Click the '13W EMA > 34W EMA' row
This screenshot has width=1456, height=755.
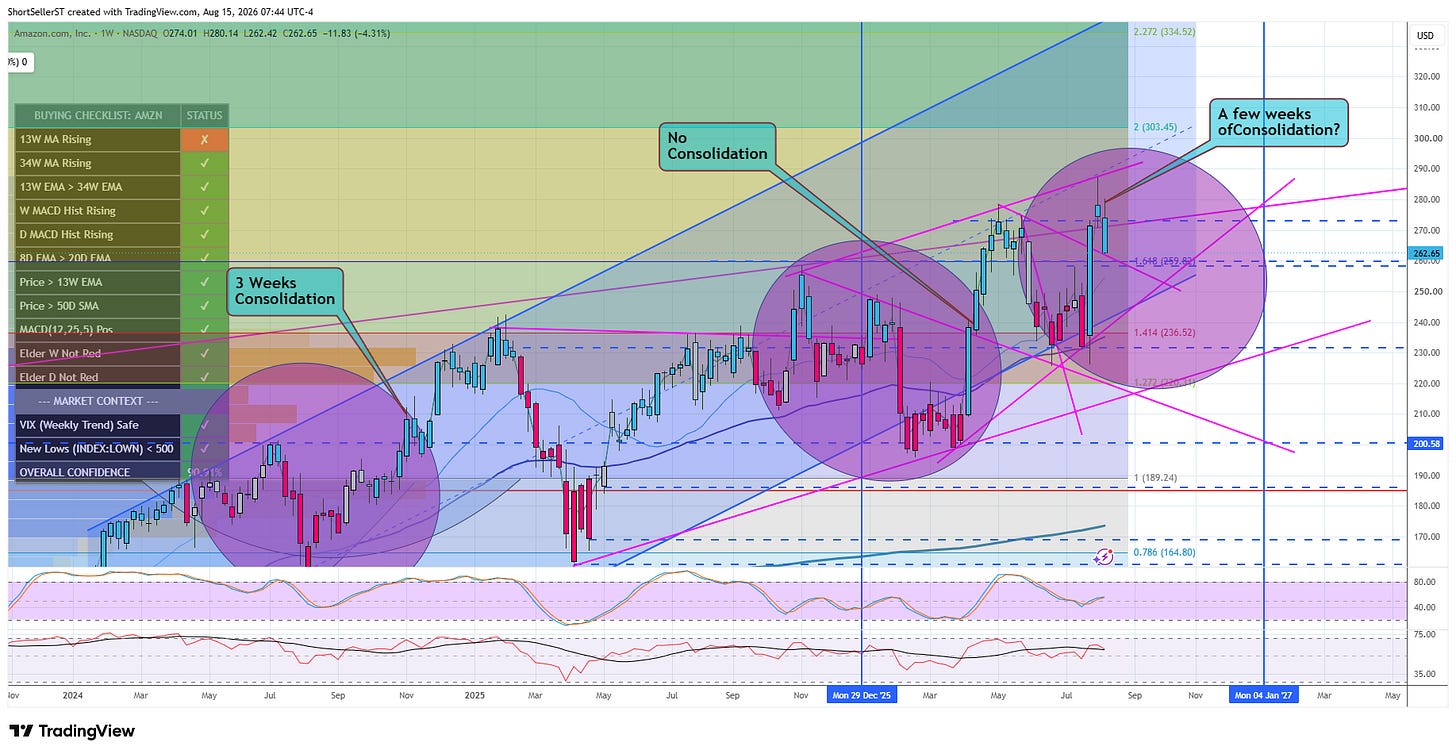click(x=97, y=187)
